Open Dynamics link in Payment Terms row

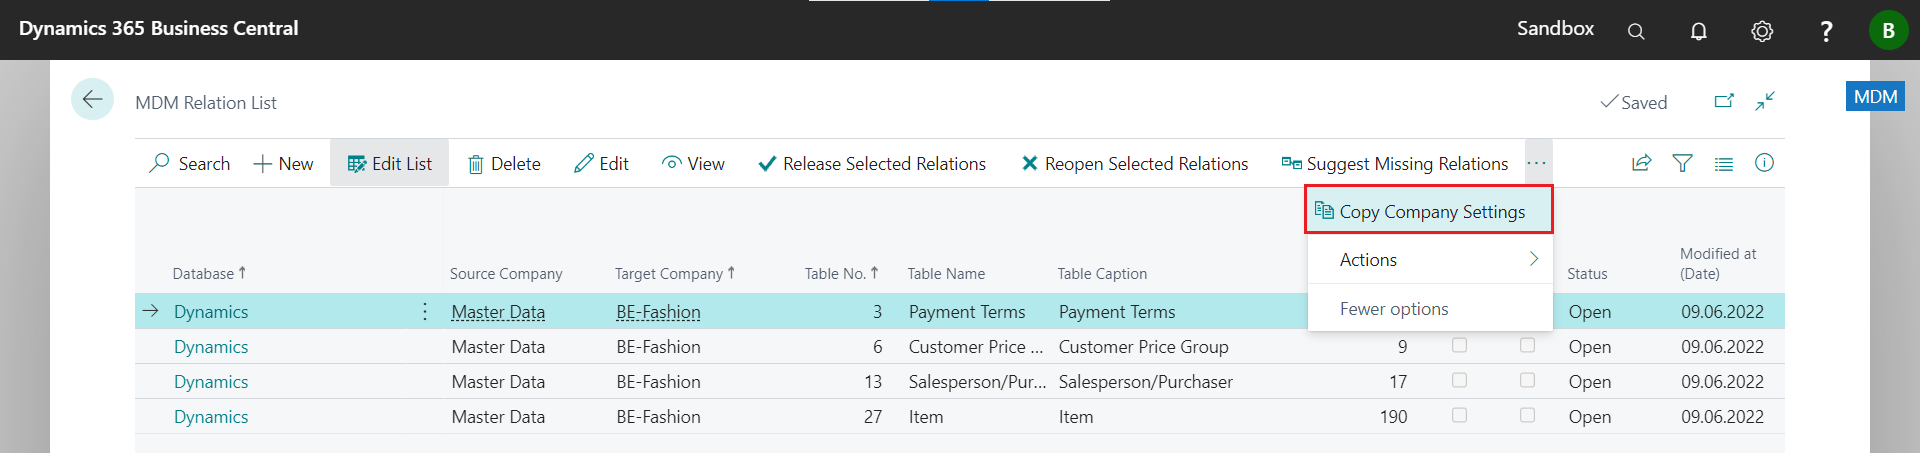[211, 312]
